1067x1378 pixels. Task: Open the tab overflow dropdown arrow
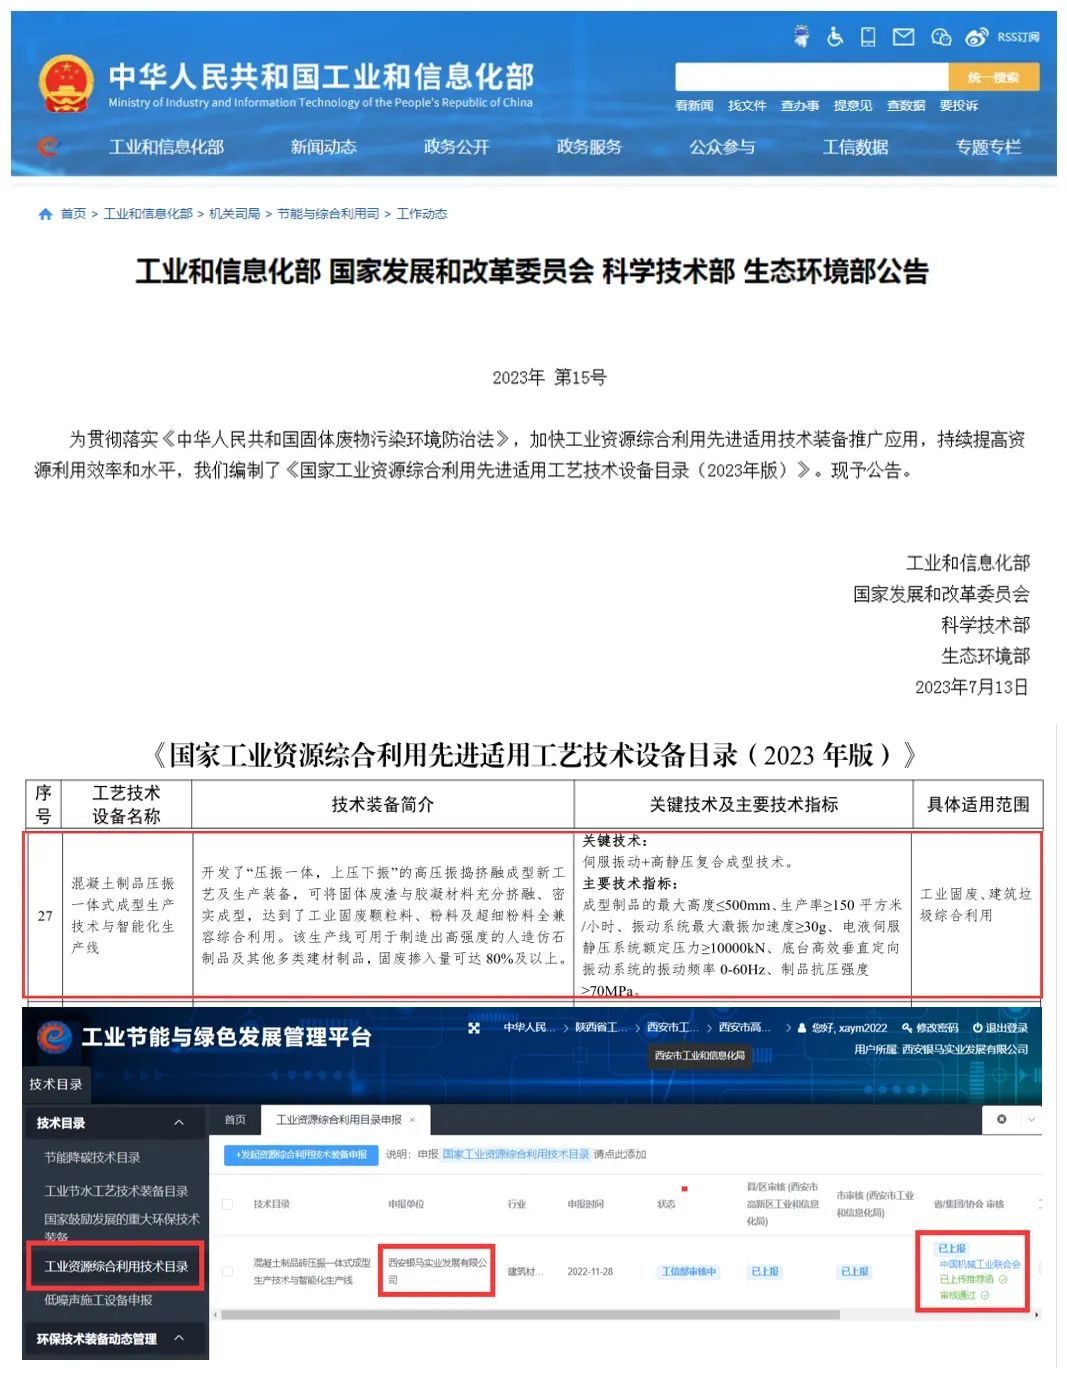[1031, 1120]
